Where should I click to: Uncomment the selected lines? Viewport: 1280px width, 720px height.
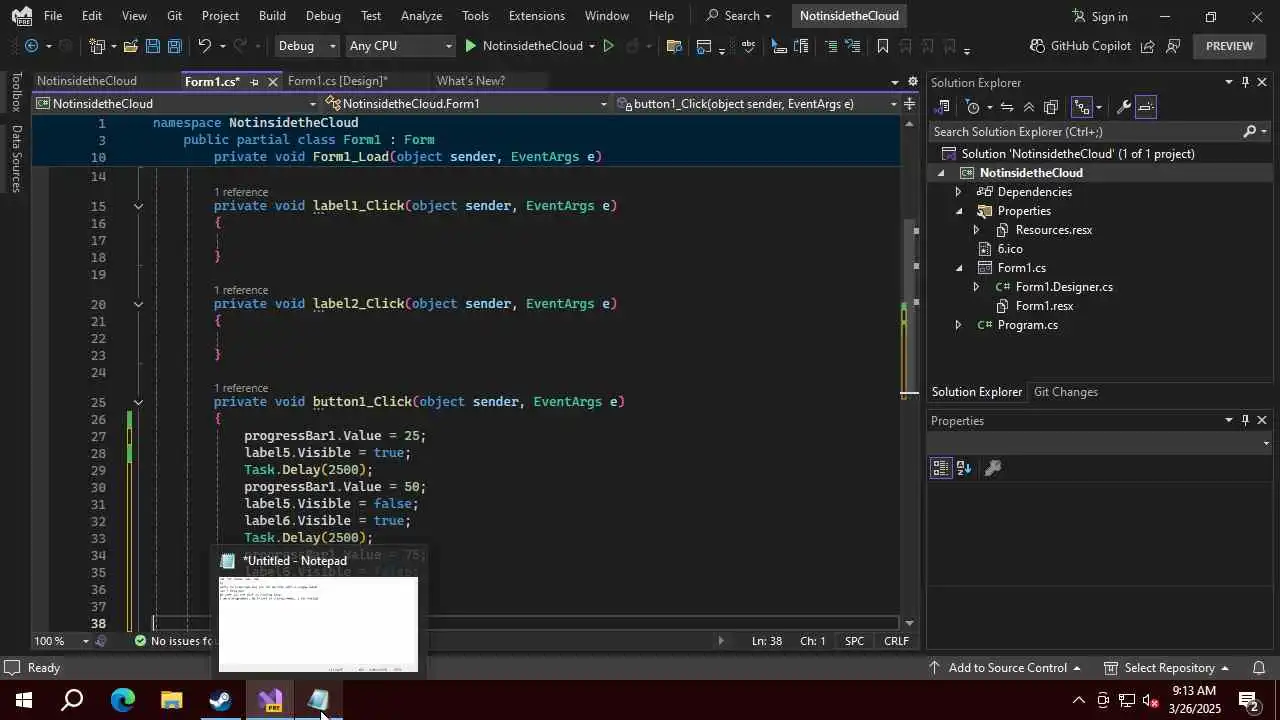tap(852, 46)
